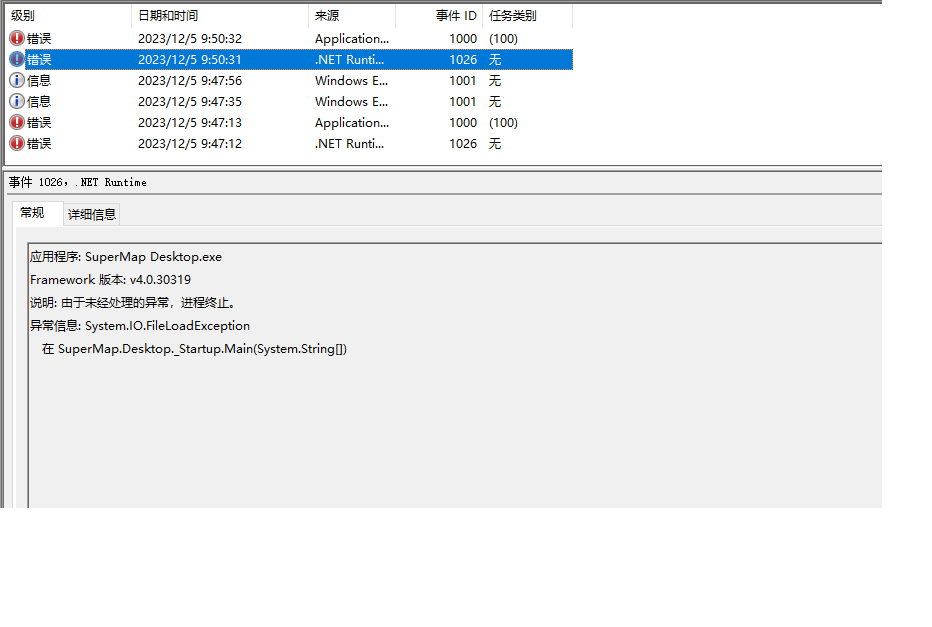The height and width of the screenshot is (627, 932).
Task: Click event ID 1026 in 9:47:12 row
Action: coord(463,143)
